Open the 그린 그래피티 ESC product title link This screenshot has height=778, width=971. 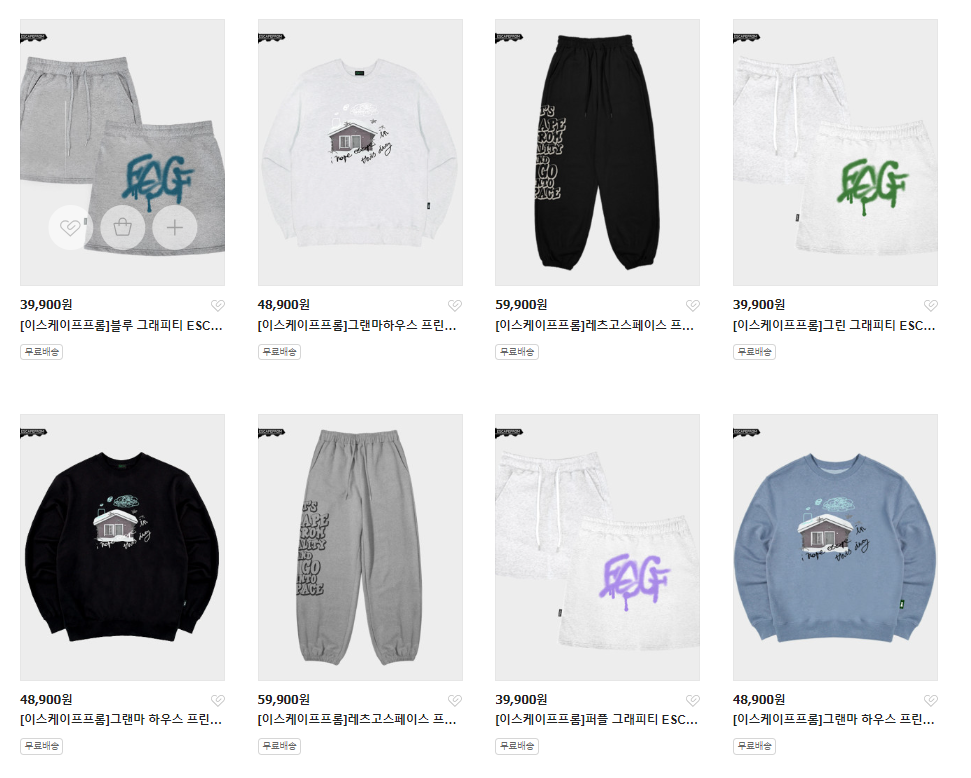(x=834, y=325)
